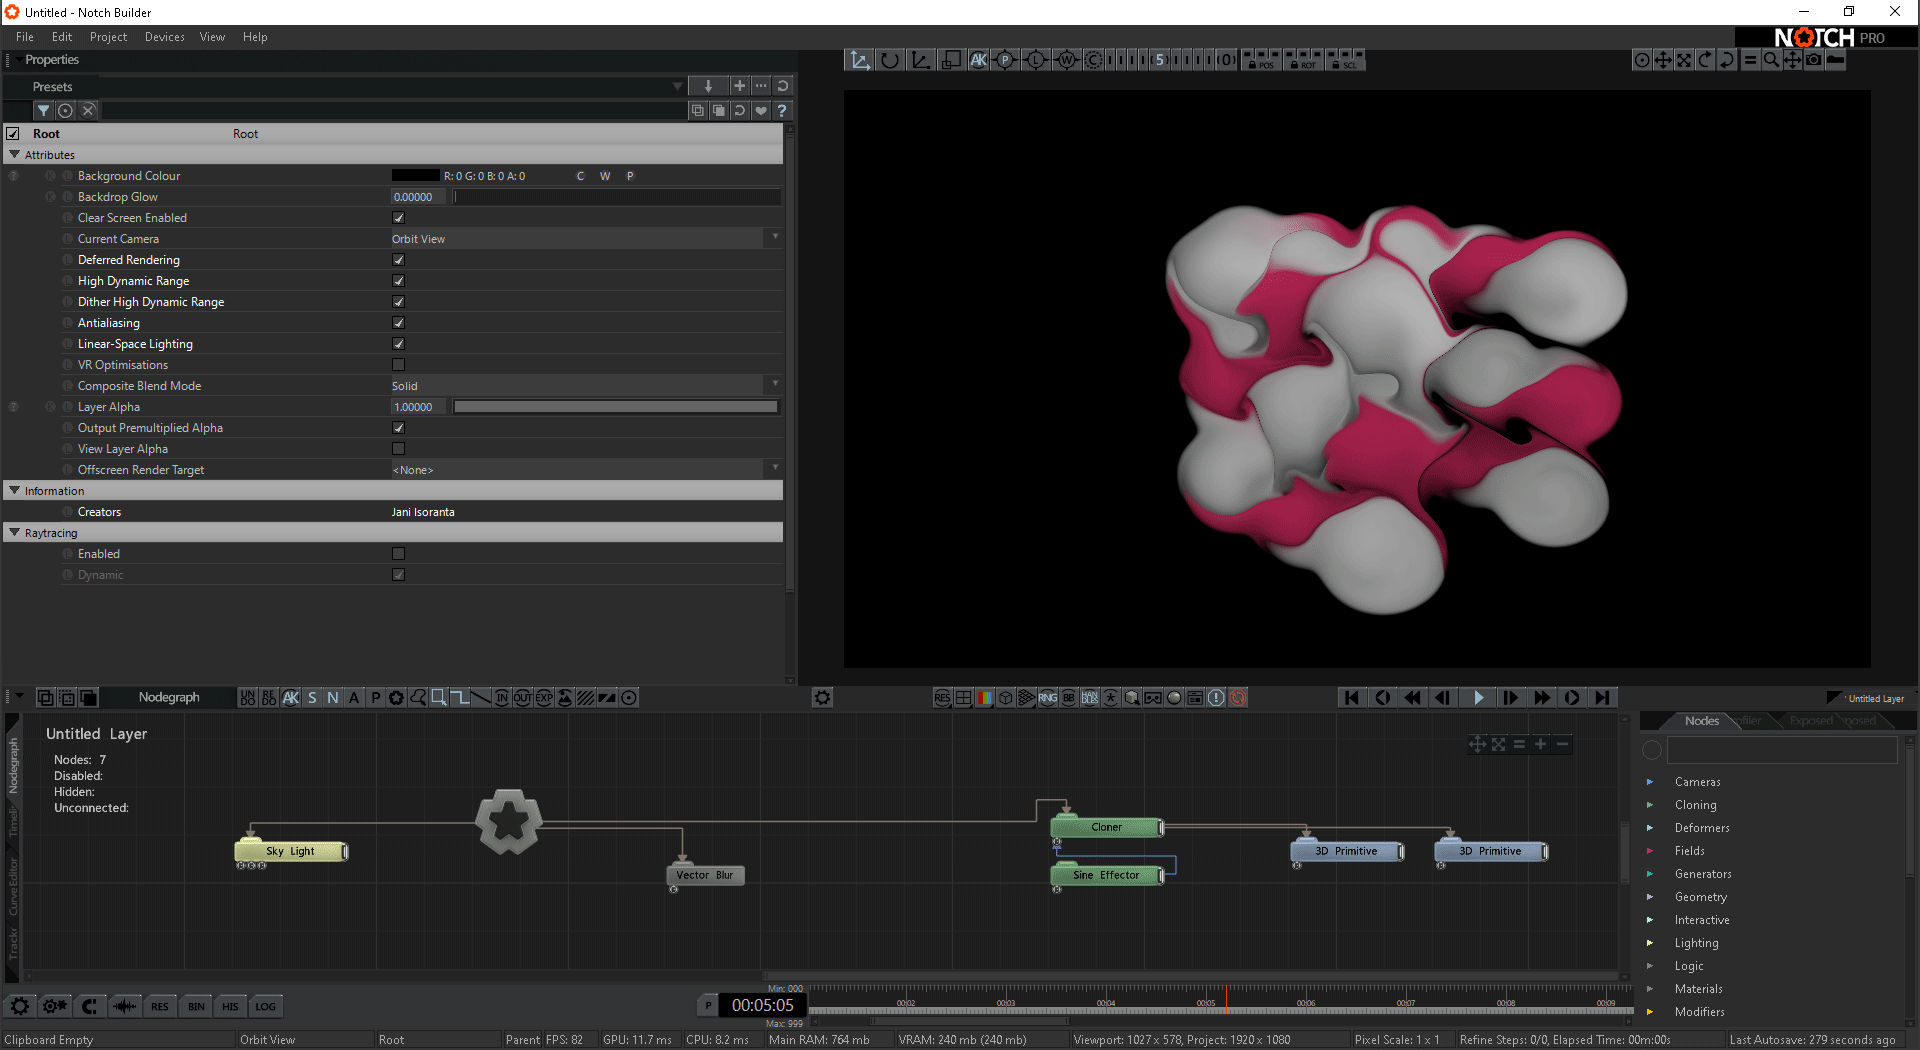Click the REDO icon in the Nodegraph toolbar
This screenshot has width=1920, height=1050.
[268, 698]
